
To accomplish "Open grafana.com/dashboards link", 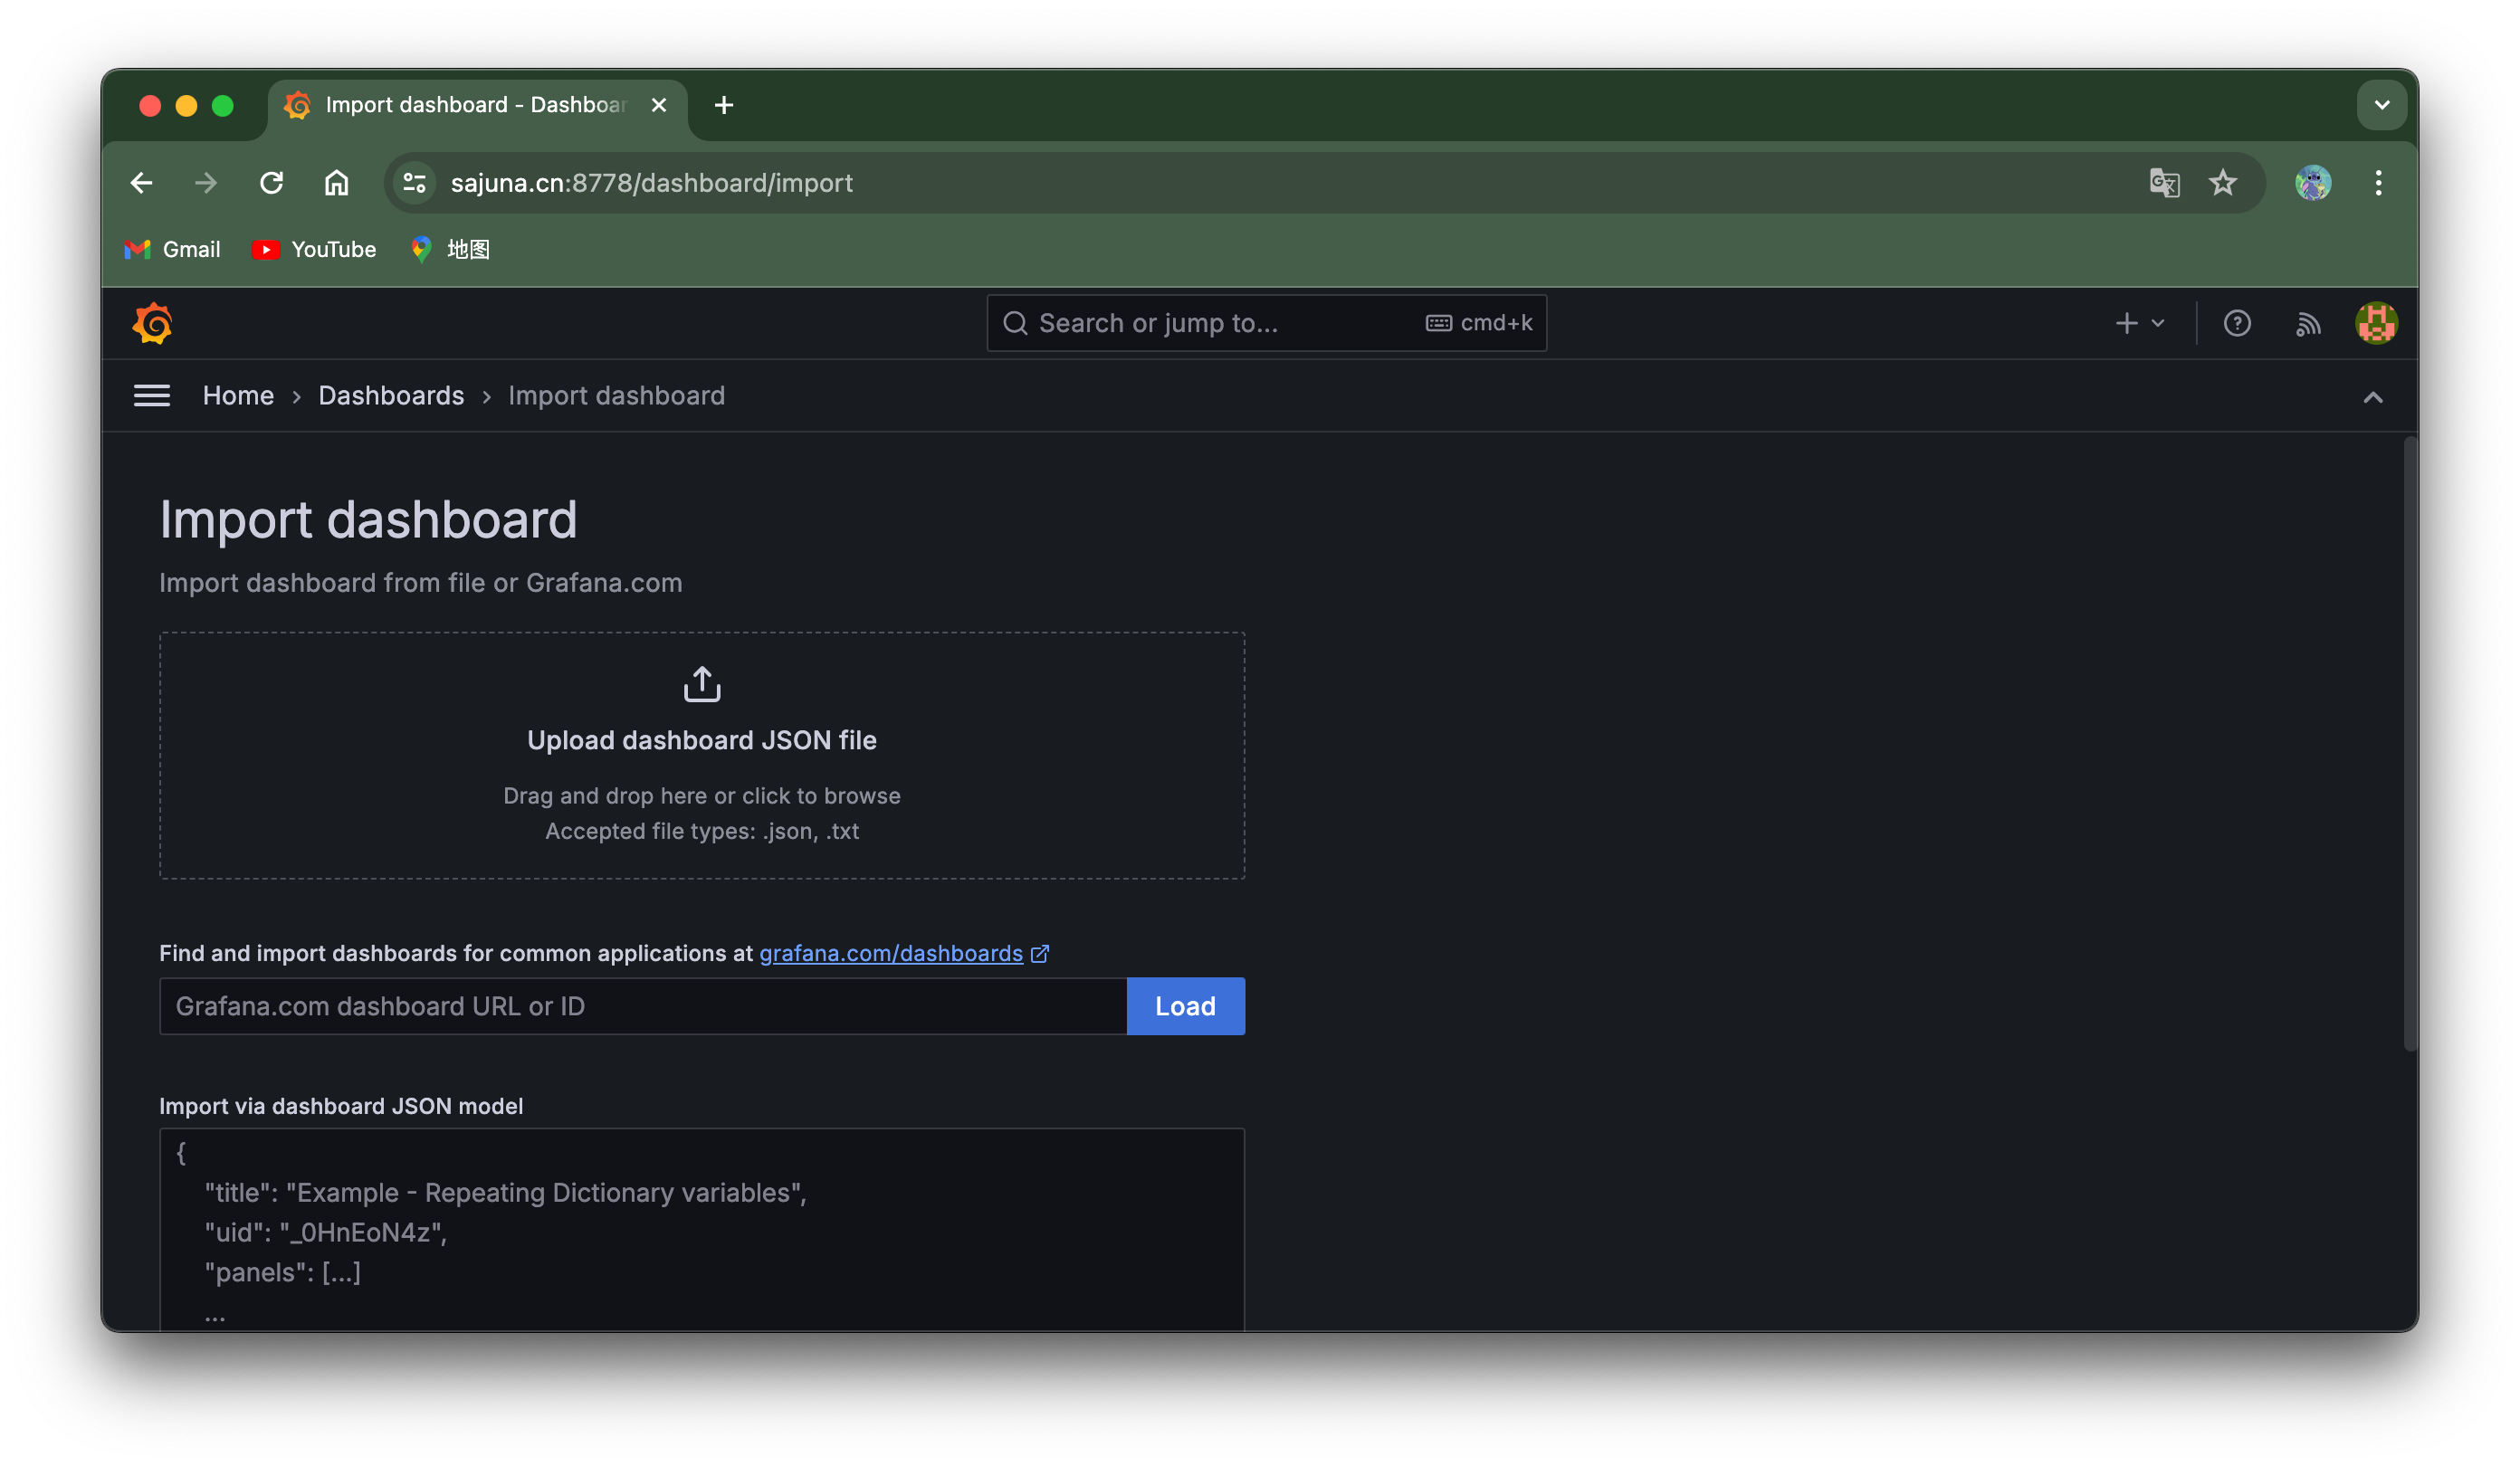I will (x=891, y=953).
